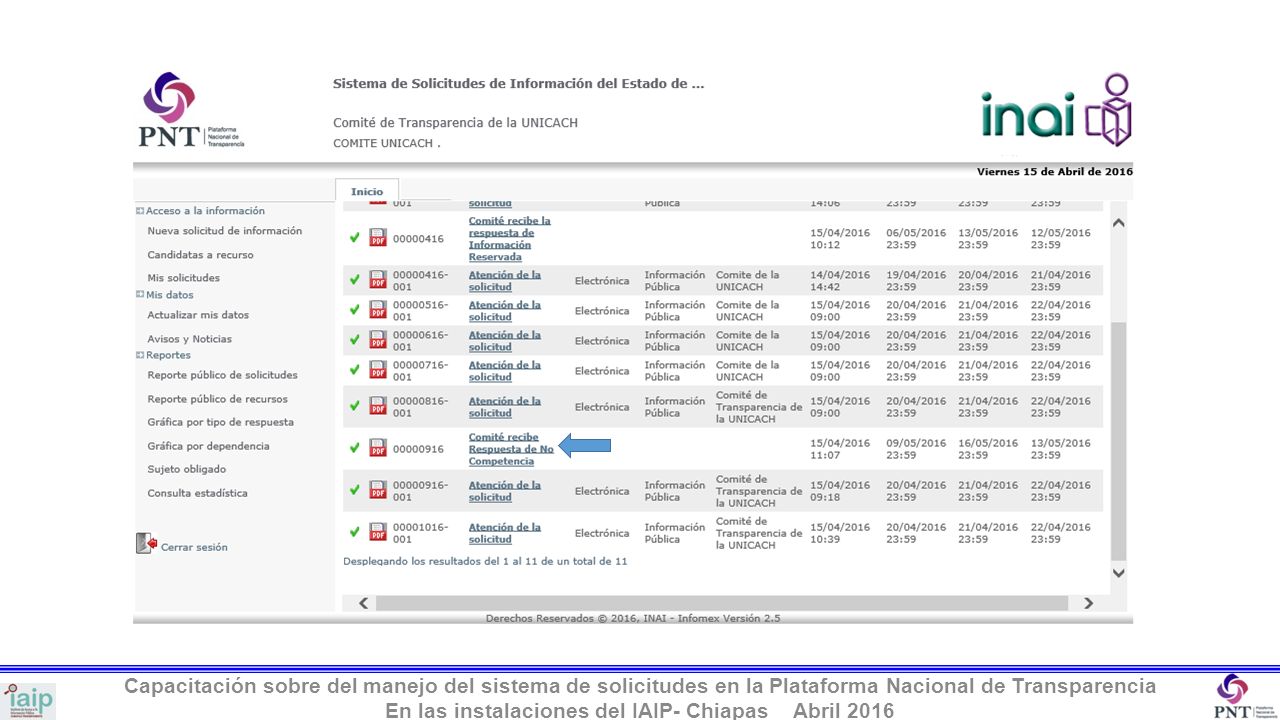Viewport: 1280px width, 720px height.
Task: Click the vertical scrollbar down arrow
Action: coord(1118,573)
